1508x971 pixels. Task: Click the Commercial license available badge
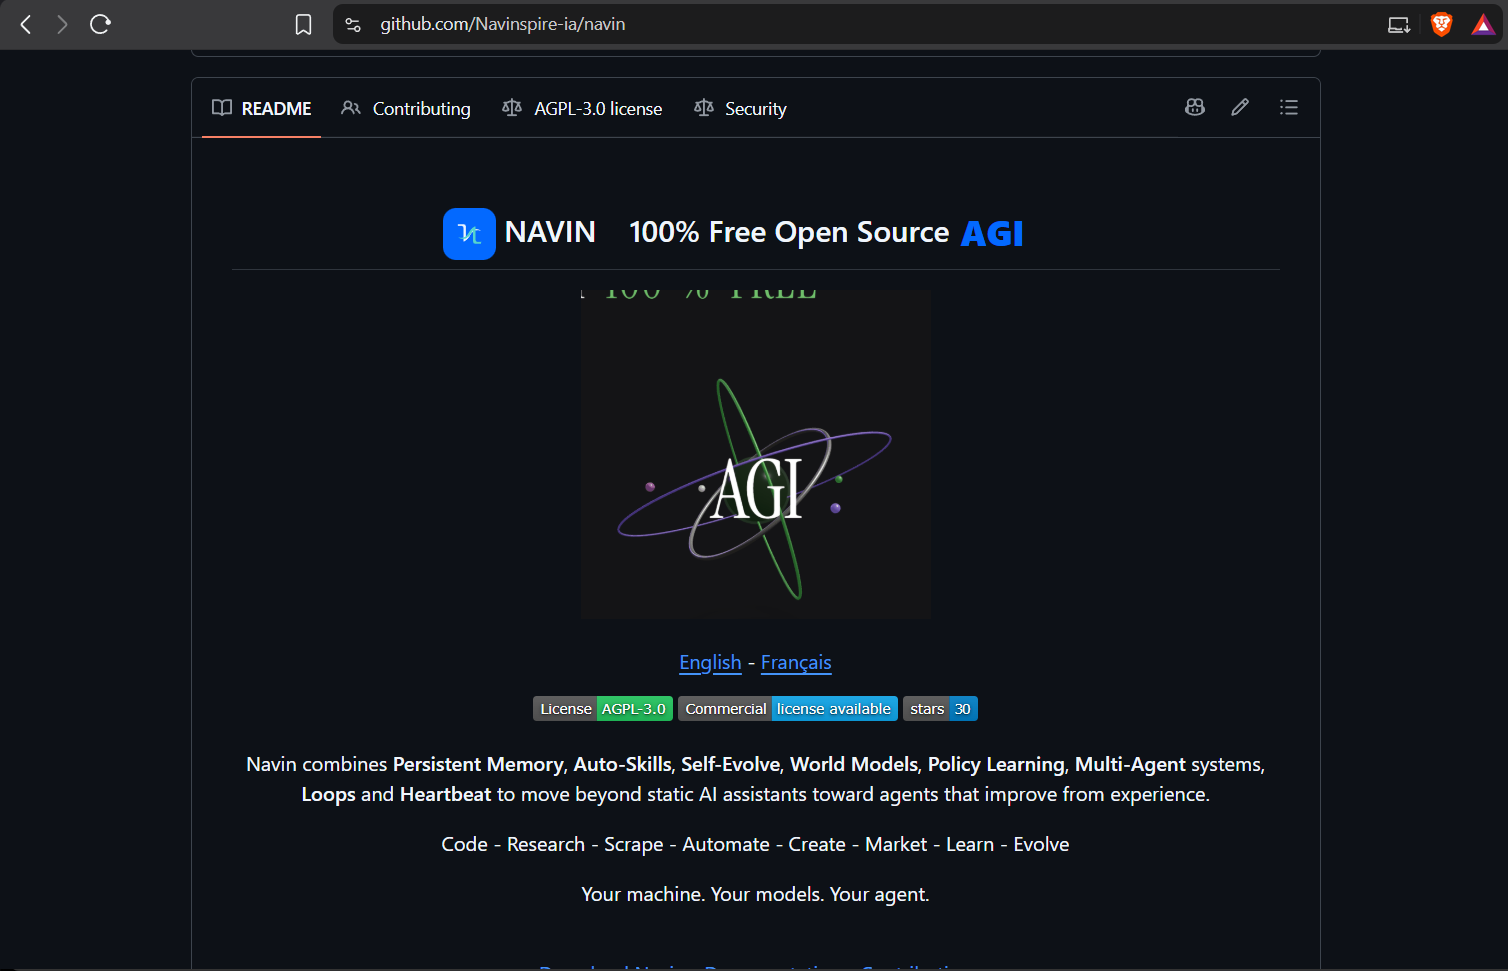pos(788,709)
